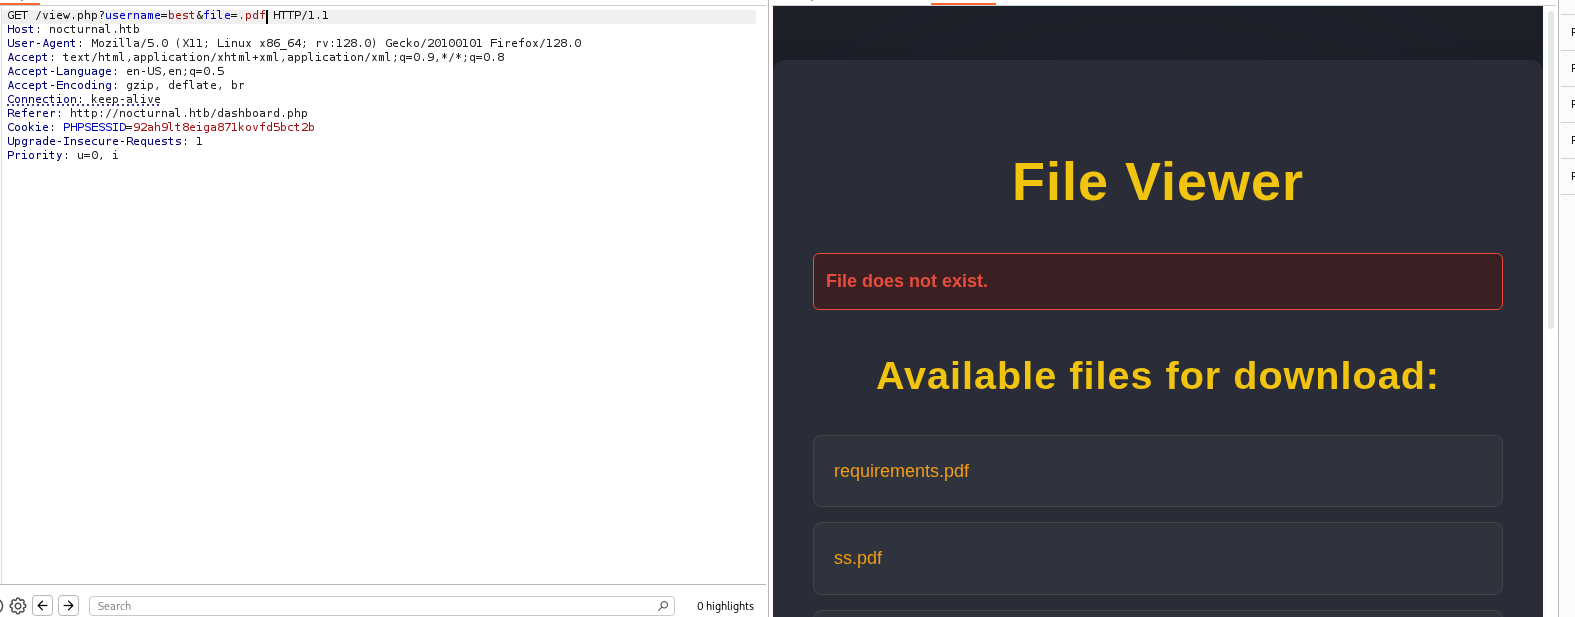
Task: Go to next search match arrow
Action: click(x=68, y=605)
